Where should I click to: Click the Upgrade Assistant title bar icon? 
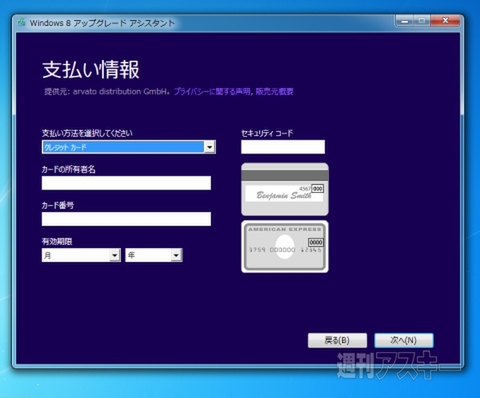tap(22, 23)
